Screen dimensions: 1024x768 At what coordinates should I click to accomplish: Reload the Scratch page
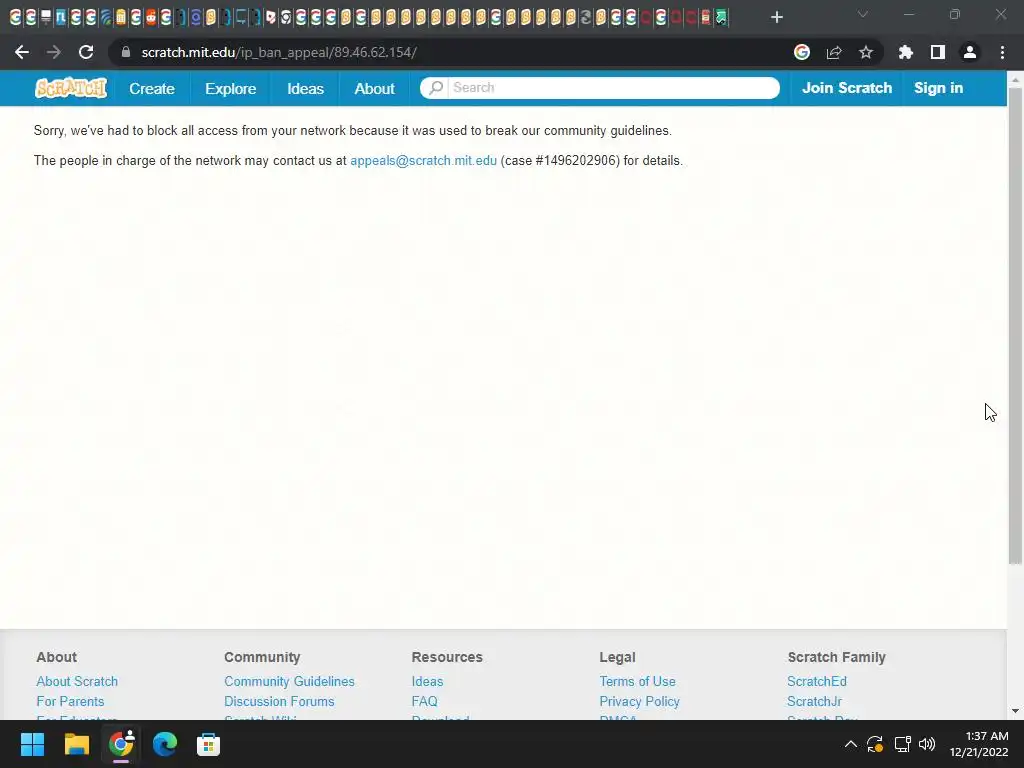[86, 52]
